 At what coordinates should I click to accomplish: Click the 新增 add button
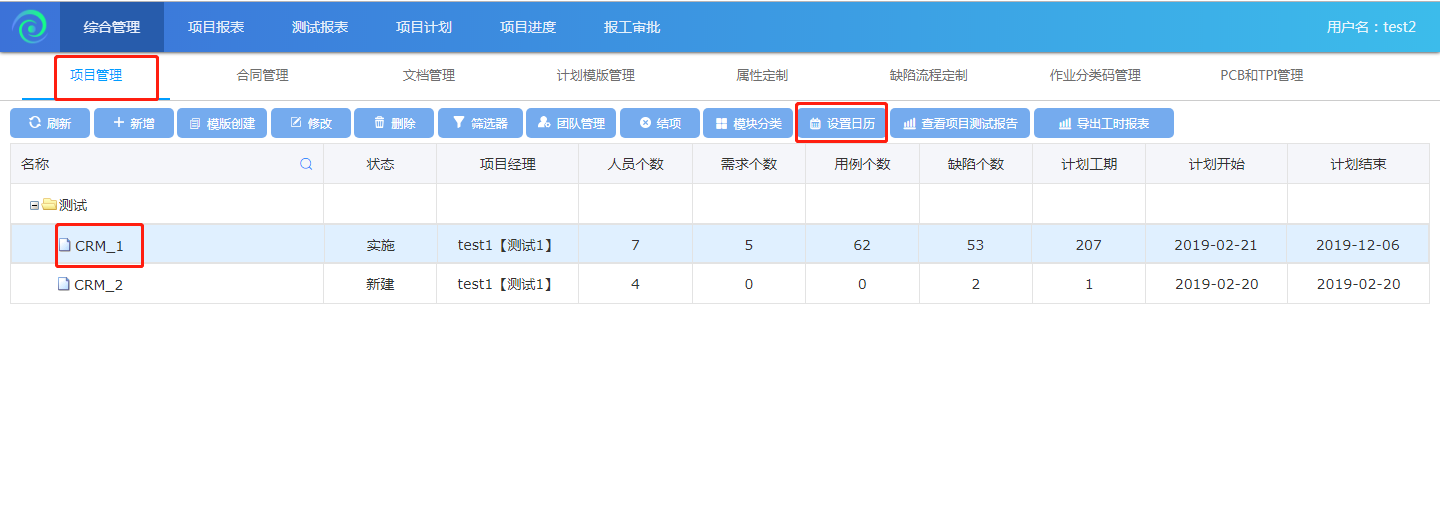pyautogui.click(x=133, y=123)
